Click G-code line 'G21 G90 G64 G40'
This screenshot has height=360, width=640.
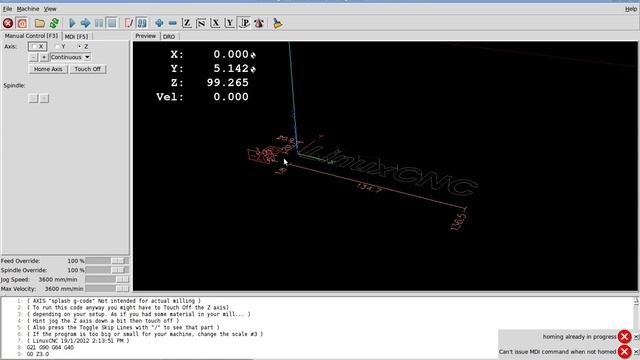point(50,347)
